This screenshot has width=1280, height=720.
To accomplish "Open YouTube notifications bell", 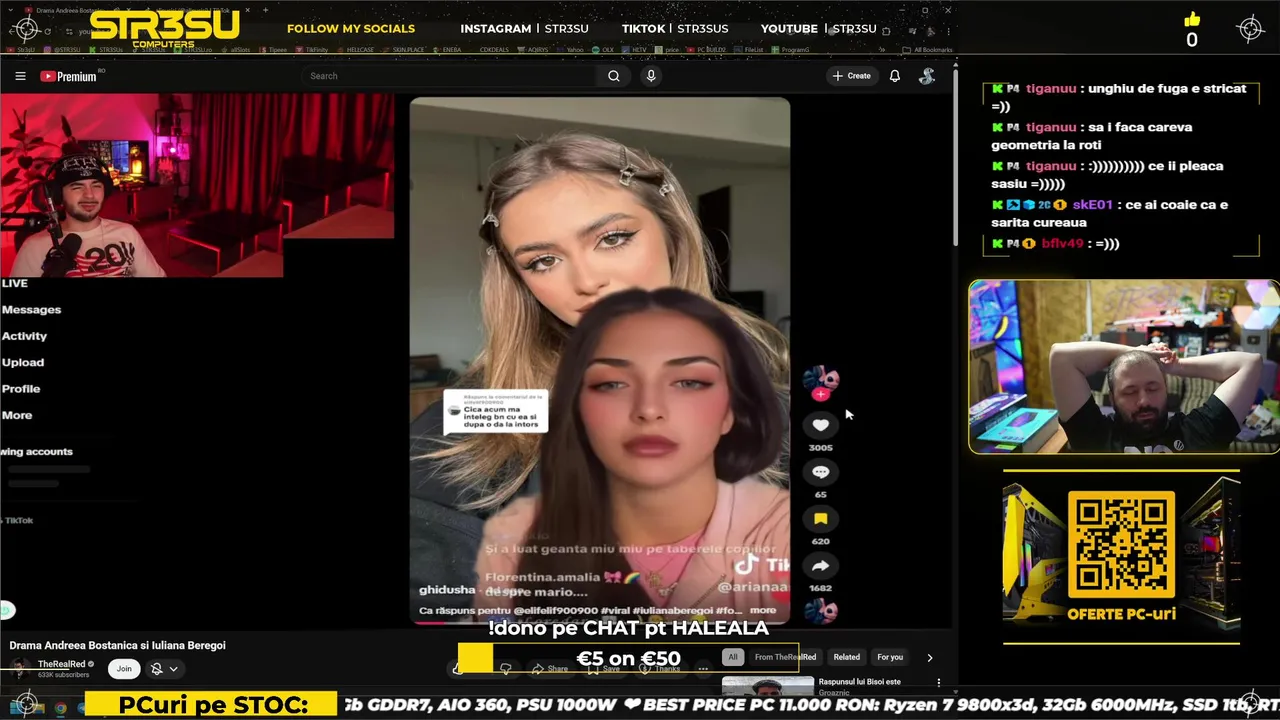I will coord(895,76).
